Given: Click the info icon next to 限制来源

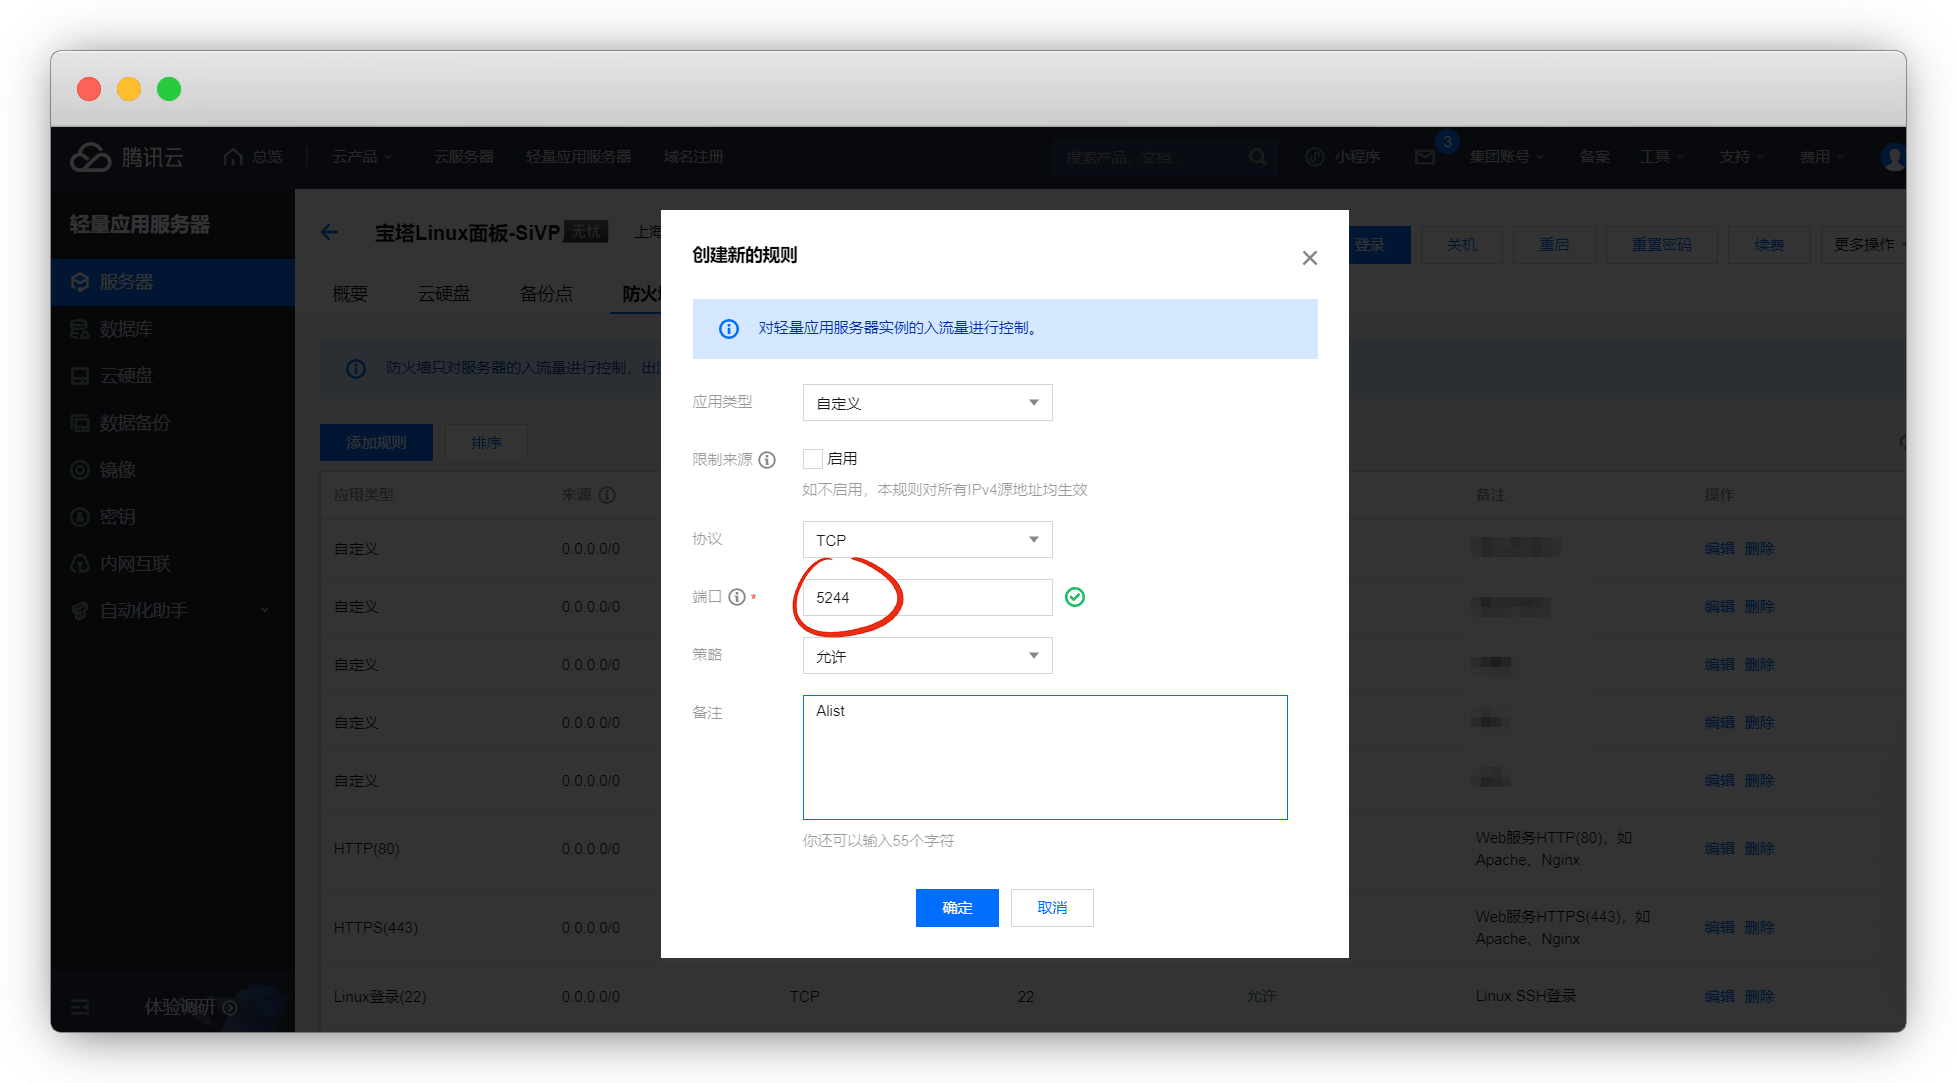Looking at the screenshot, I should point(767,460).
